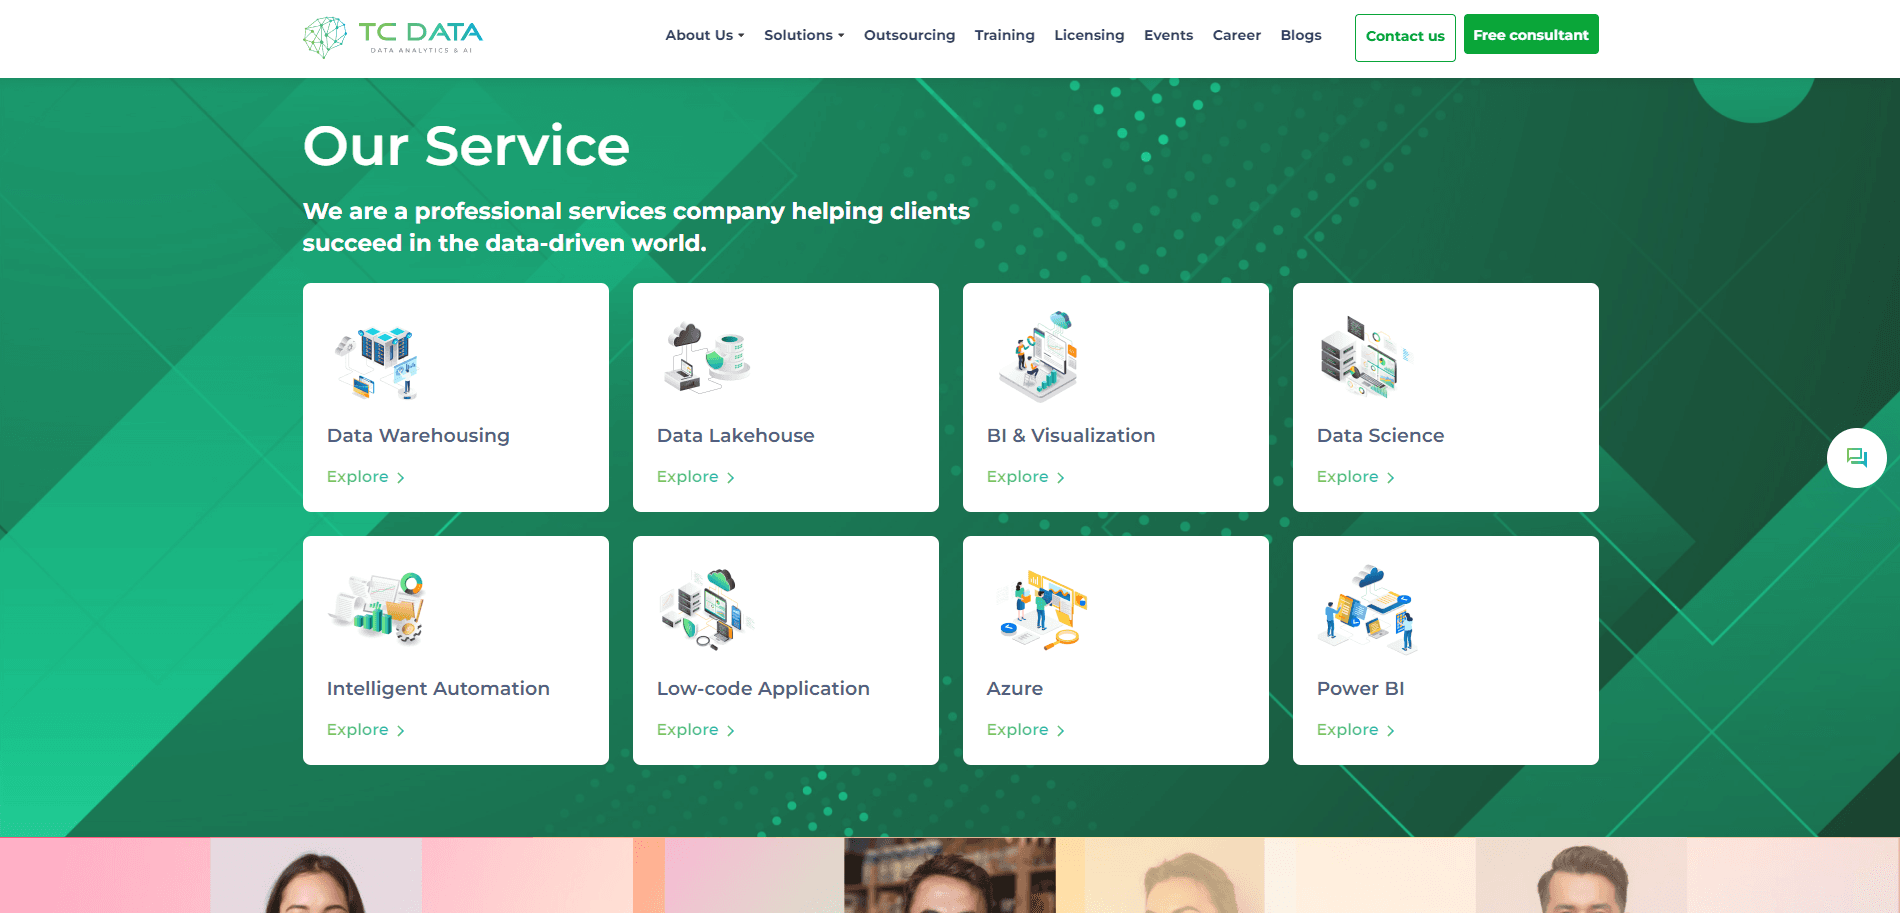Visit the Blogs section

point(1300,35)
